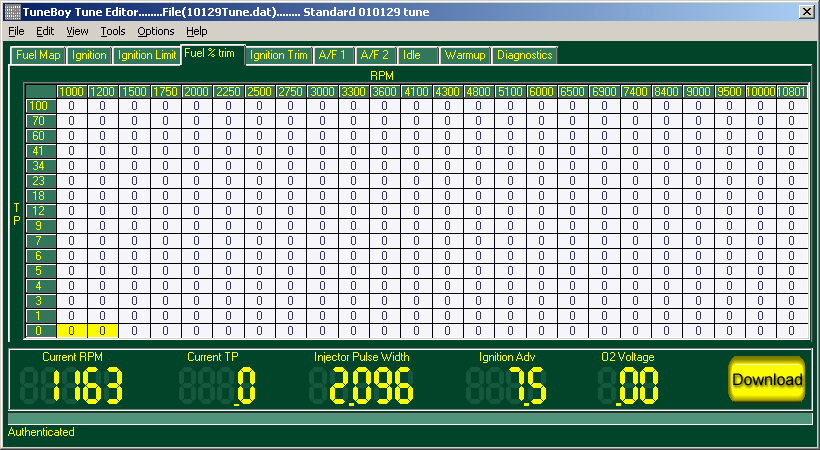Viewport: 820px width, 450px height.
Task: Click the Current RPM 1163 readout
Action: coord(72,386)
